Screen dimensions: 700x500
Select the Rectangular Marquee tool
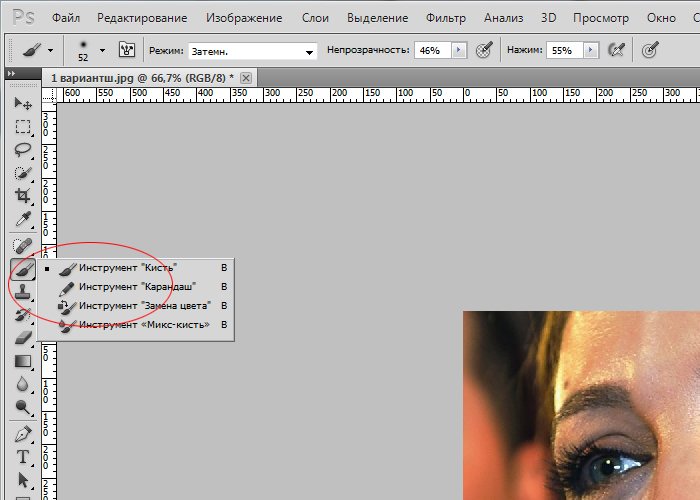pyautogui.click(x=22, y=126)
